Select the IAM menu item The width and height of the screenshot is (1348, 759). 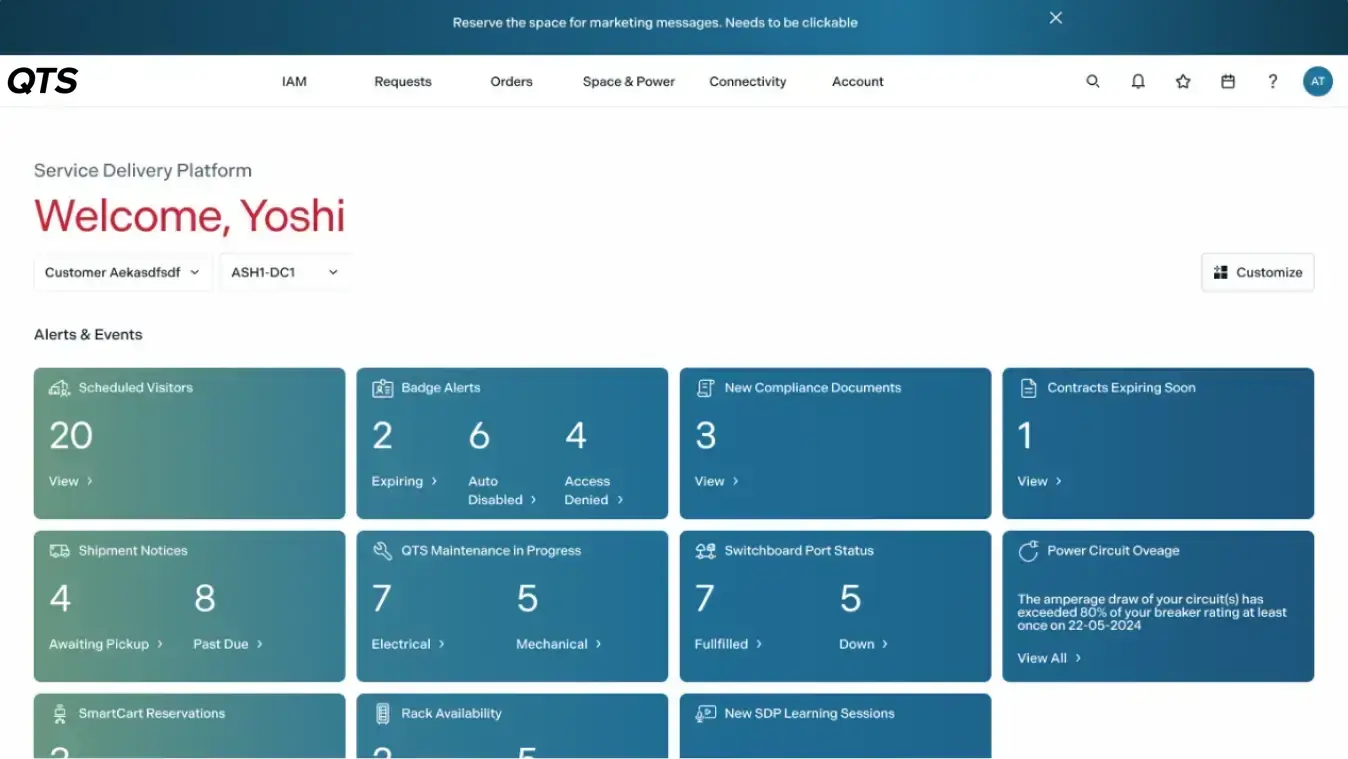point(294,82)
